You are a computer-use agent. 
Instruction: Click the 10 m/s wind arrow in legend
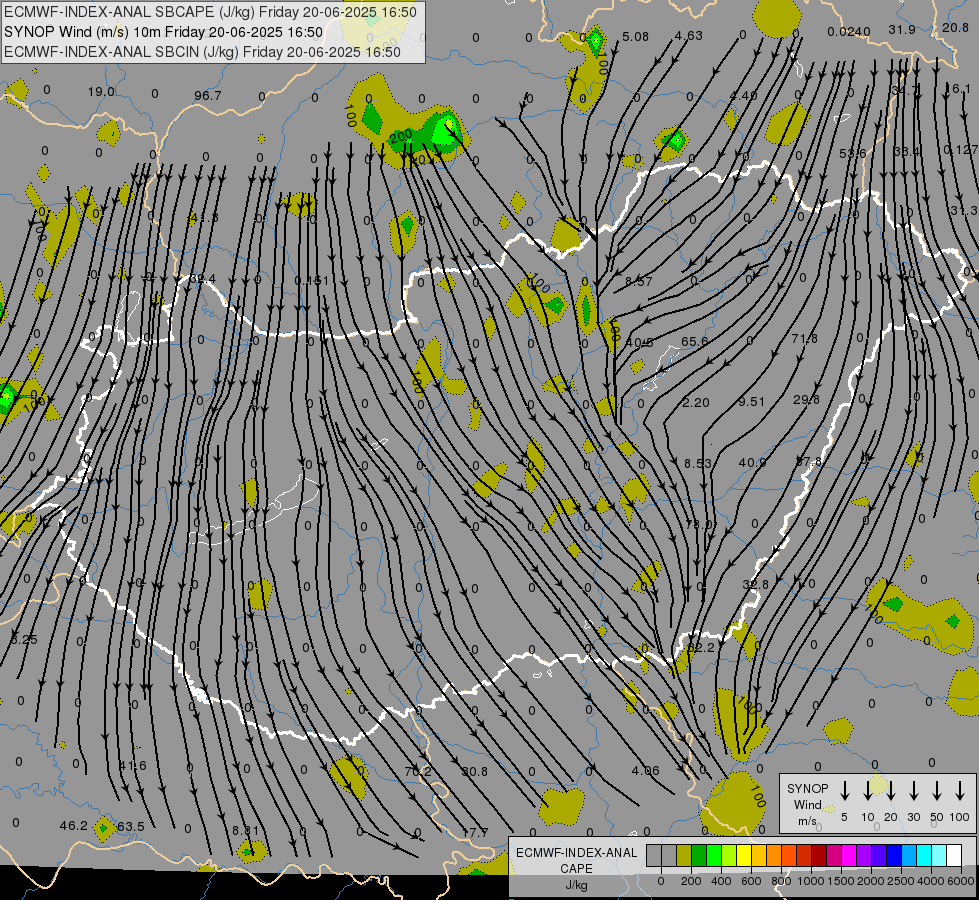coord(867,791)
